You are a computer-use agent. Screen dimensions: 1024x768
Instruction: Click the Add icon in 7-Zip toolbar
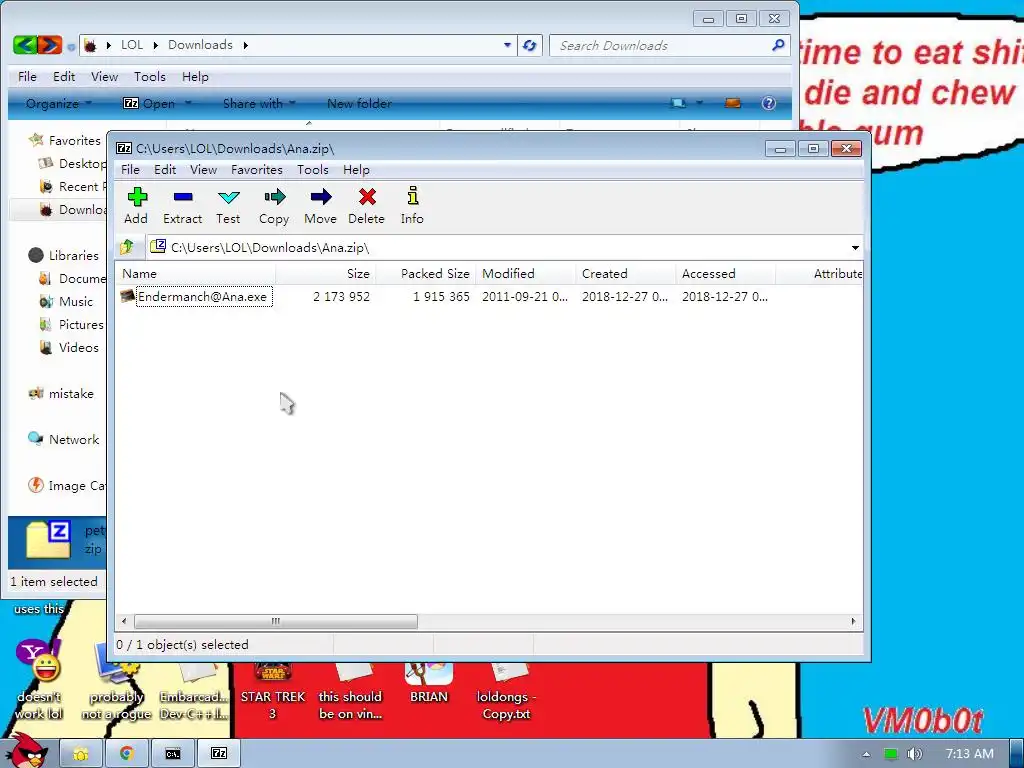136,206
